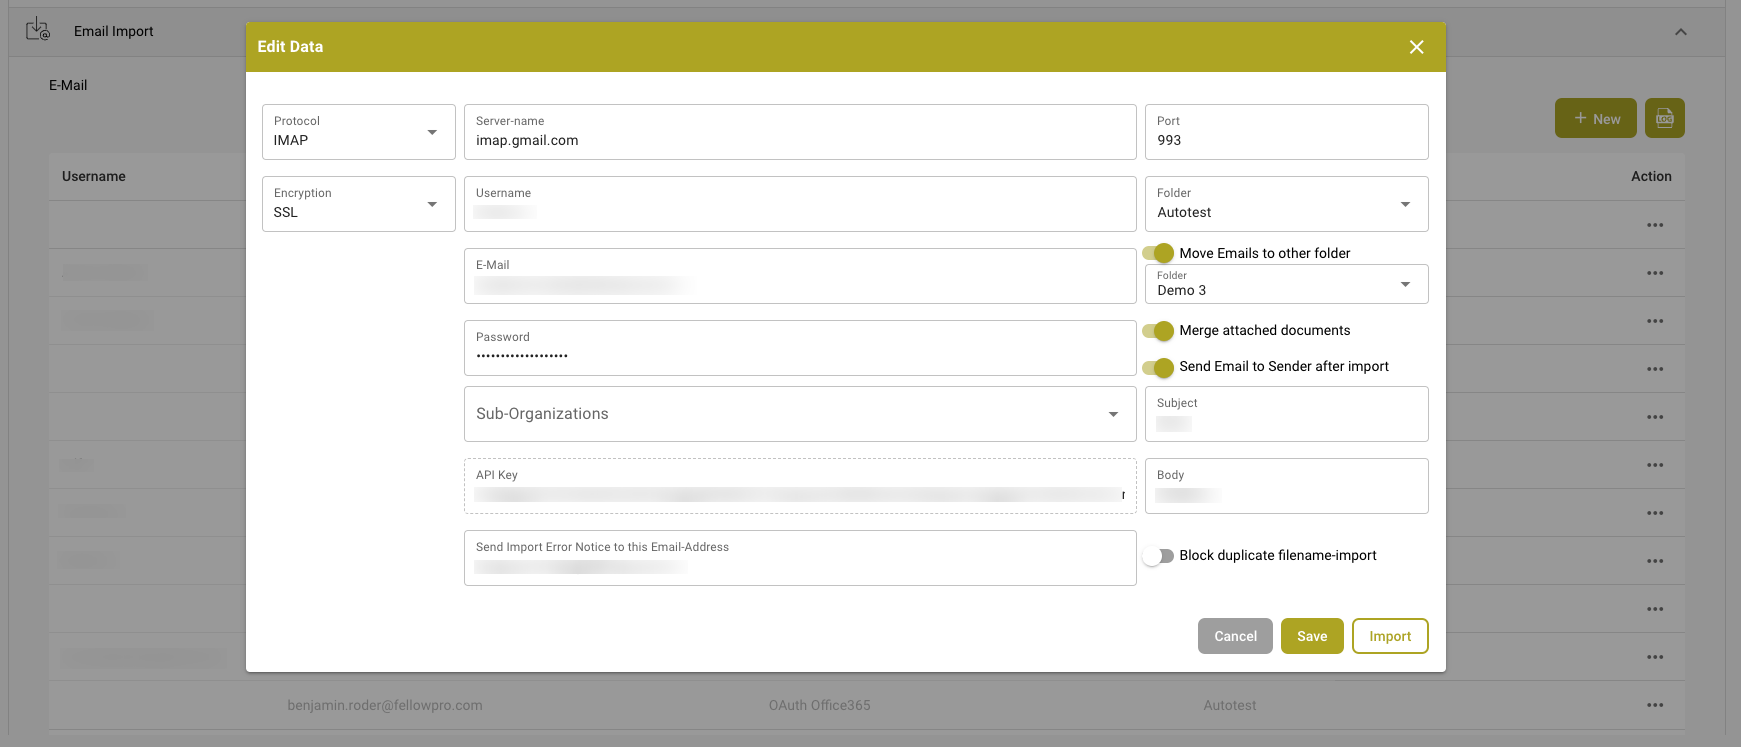Click the log file icon button
This screenshot has width=1741, height=747.
tap(1665, 118)
